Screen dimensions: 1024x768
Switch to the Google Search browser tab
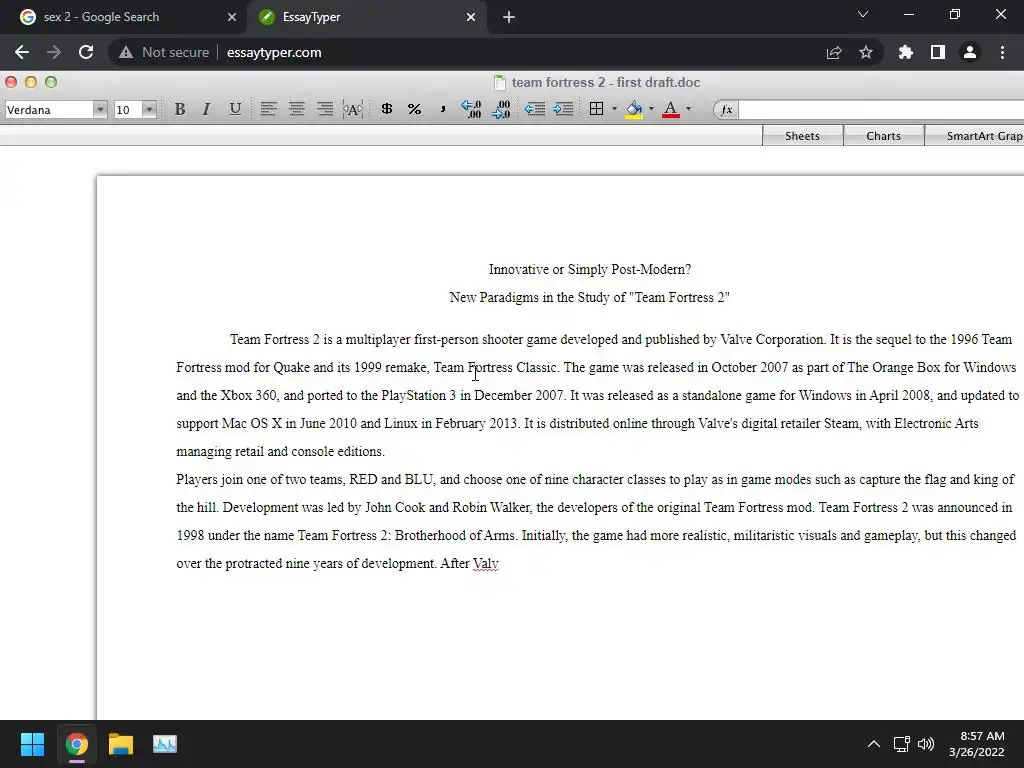[x=123, y=17]
